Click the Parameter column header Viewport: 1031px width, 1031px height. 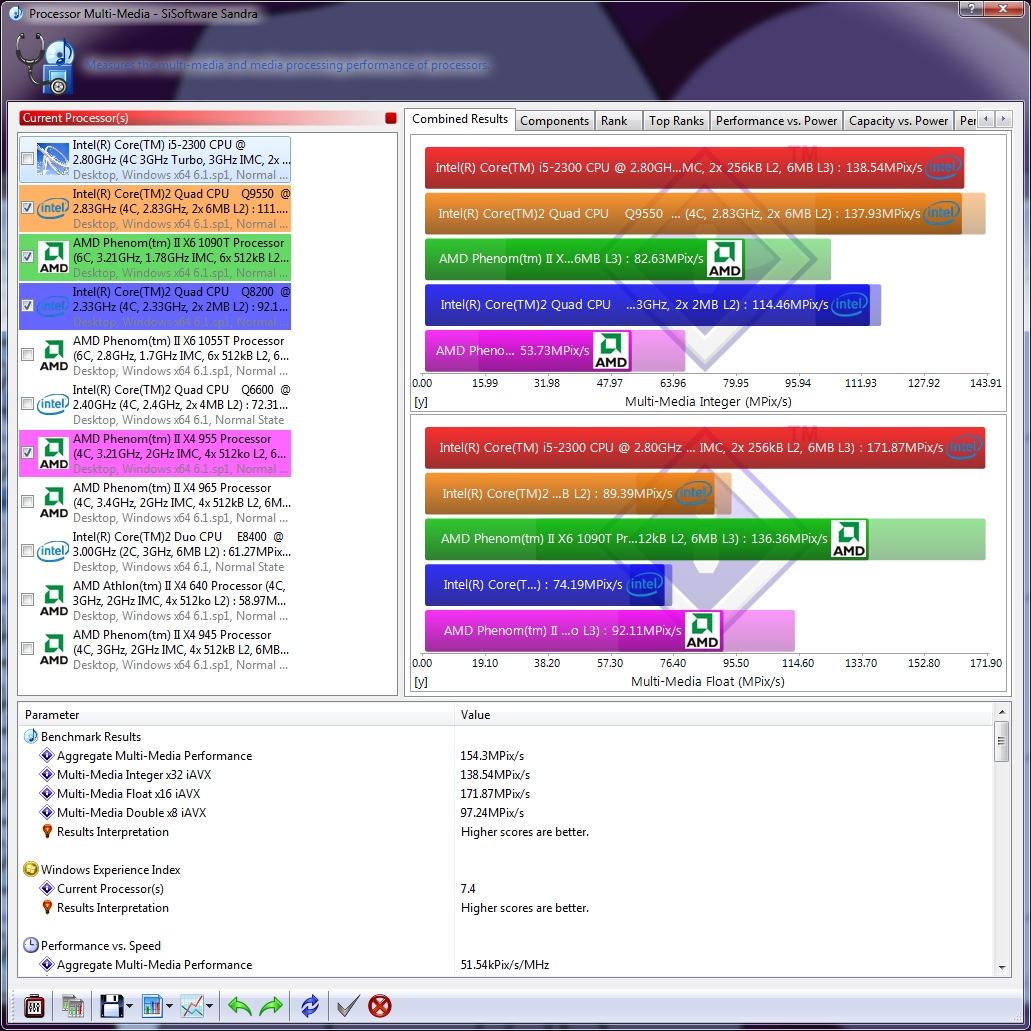(x=236, y=715)
